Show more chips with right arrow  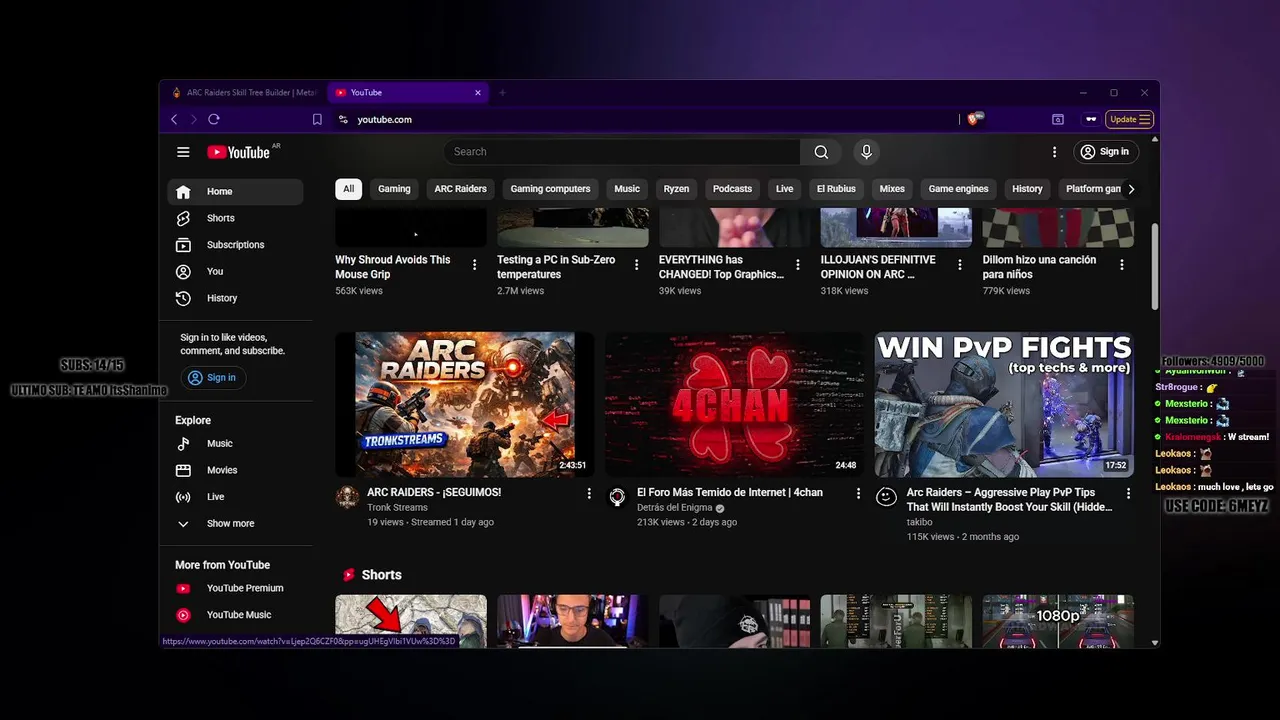[1131, 189]
